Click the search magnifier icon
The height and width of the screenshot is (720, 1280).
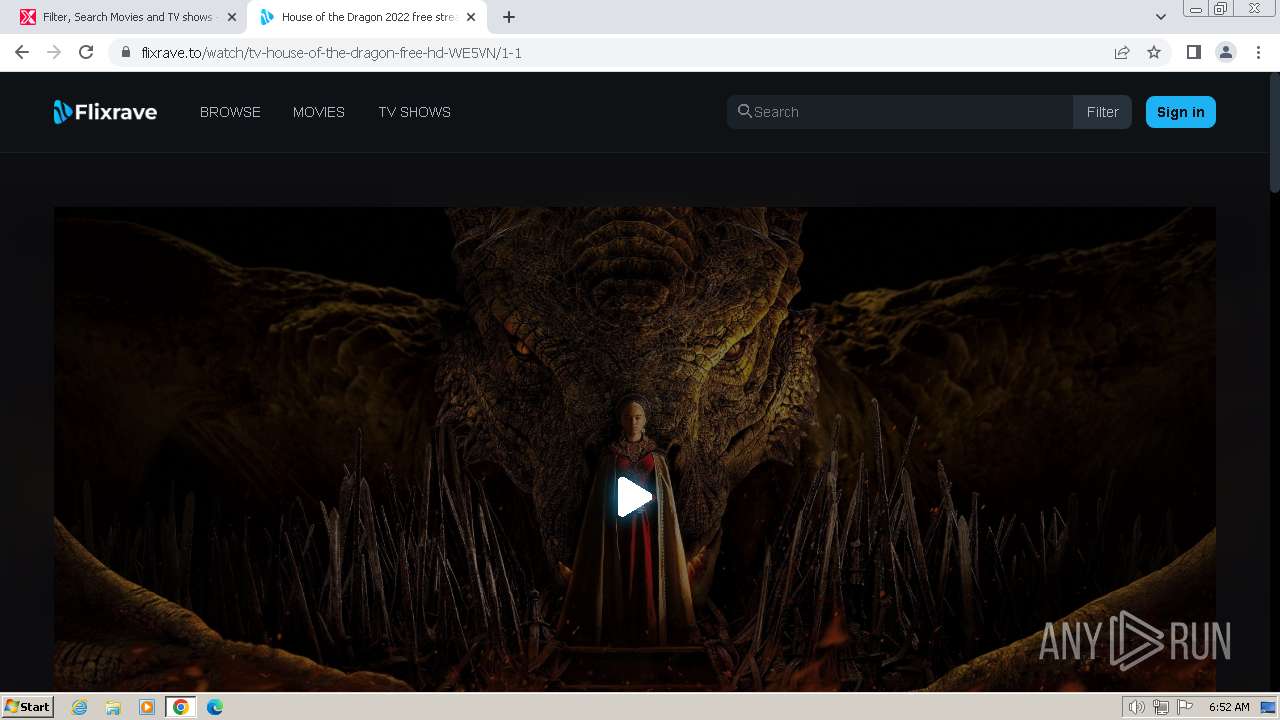pos(744,111)
